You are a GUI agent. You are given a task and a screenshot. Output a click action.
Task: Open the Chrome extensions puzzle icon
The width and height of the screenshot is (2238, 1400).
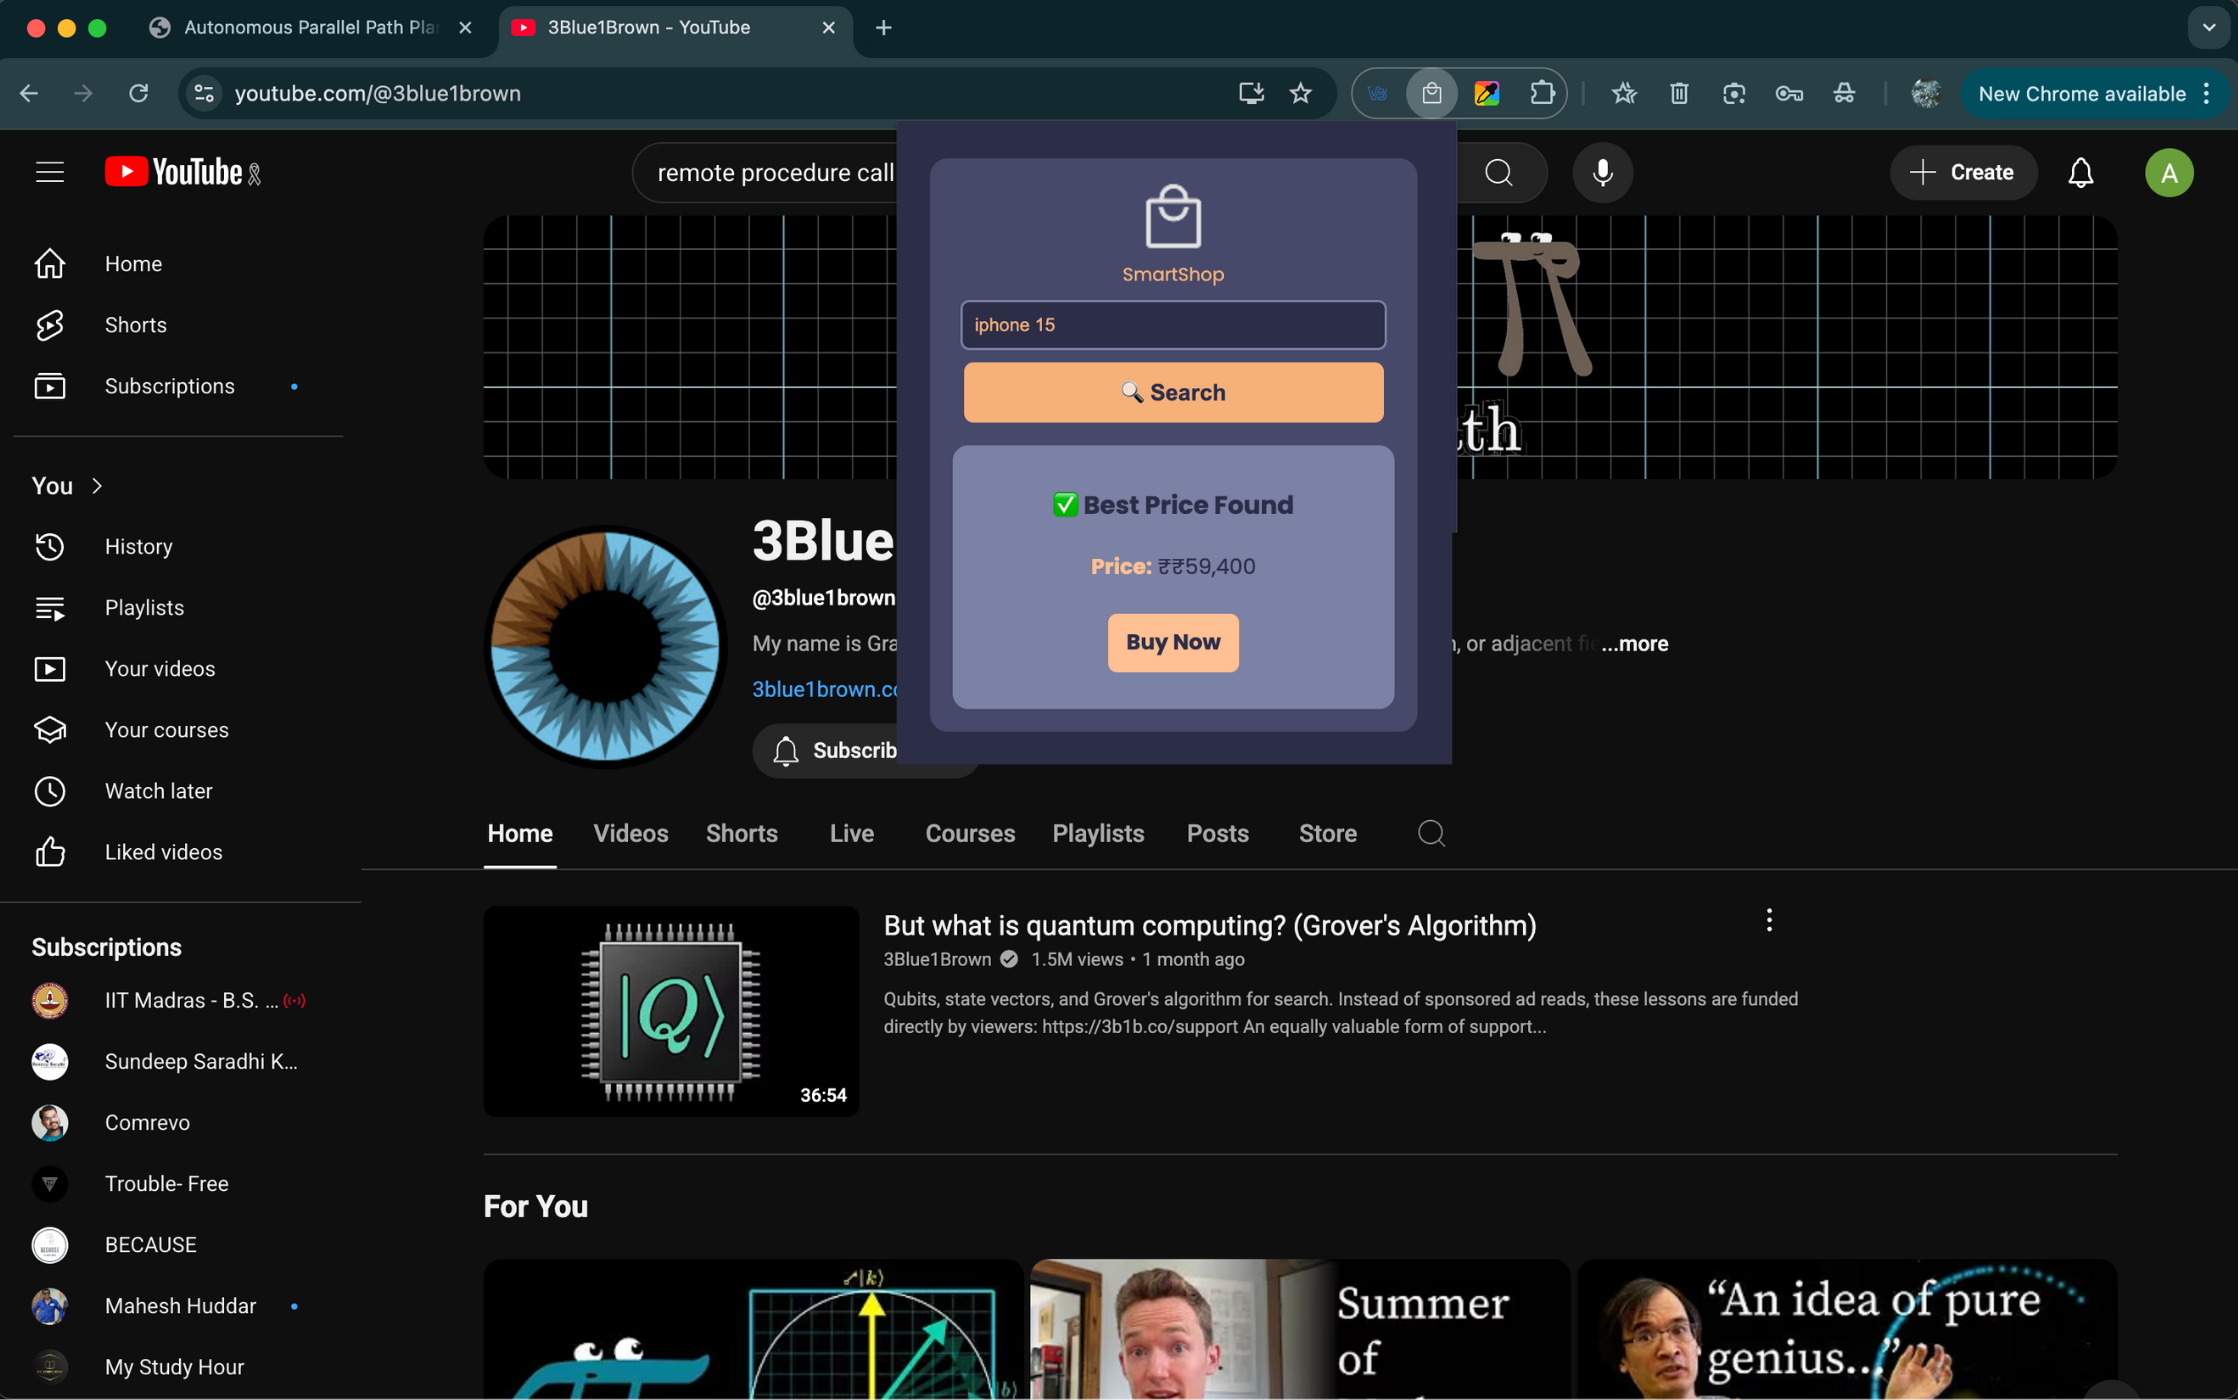[x=1541, y=93]
